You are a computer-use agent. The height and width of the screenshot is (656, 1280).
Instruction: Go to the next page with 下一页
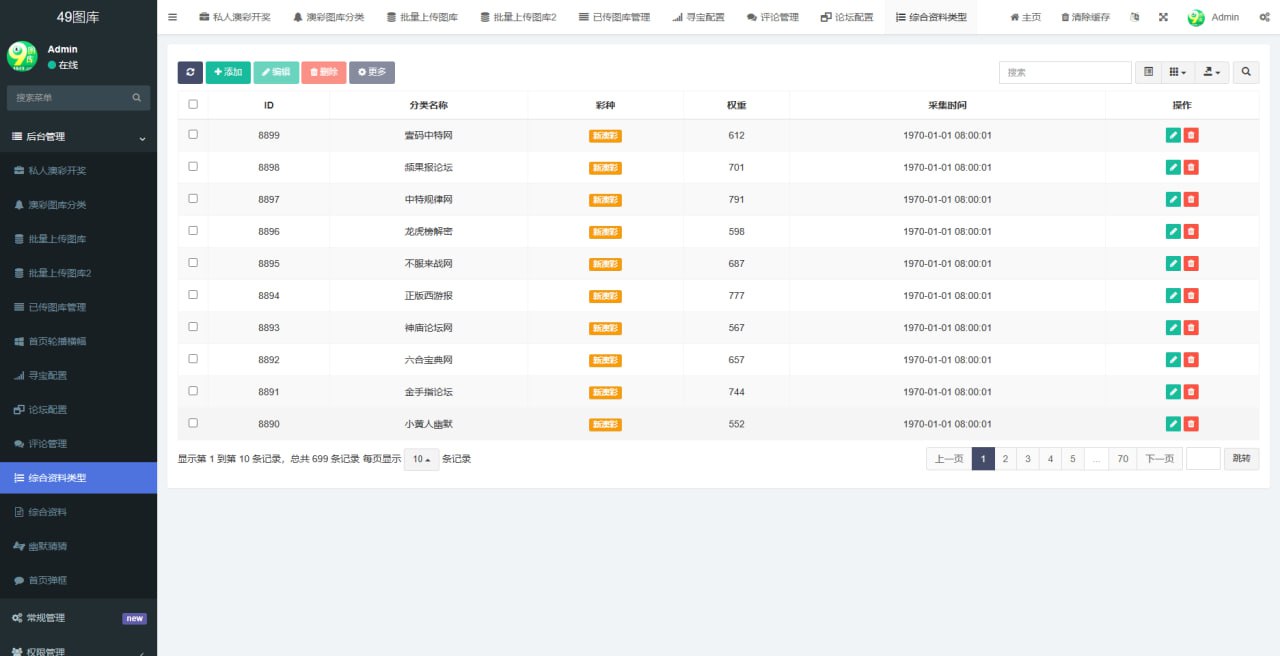pos(1159,458)
